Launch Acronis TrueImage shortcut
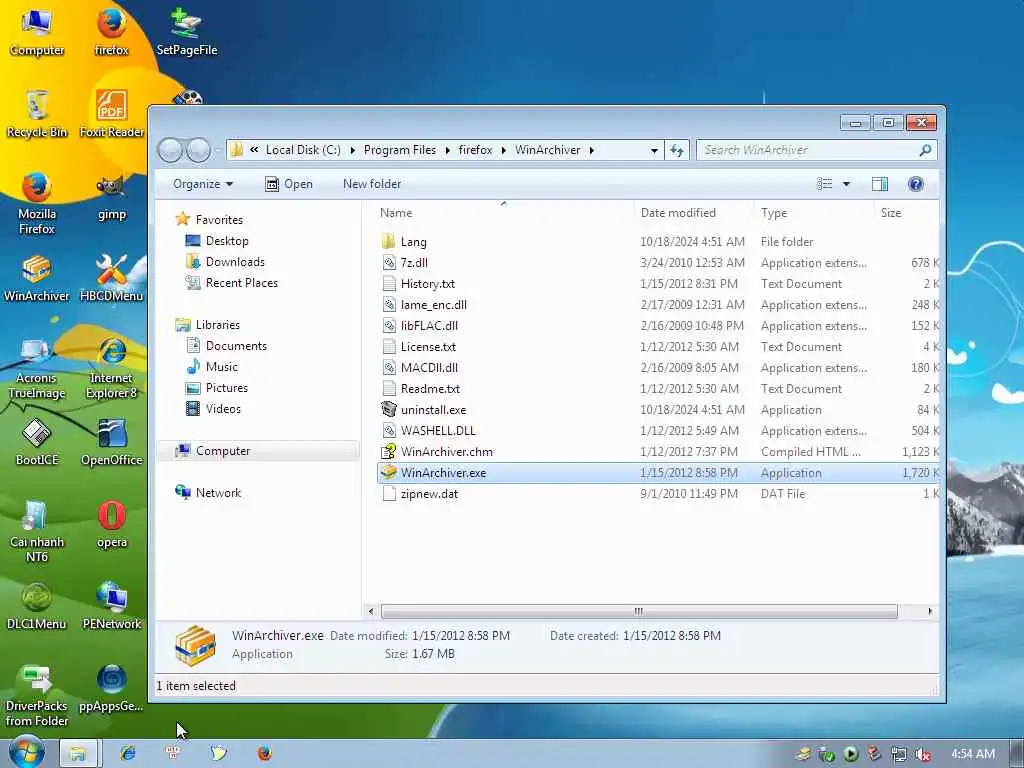The width and height of the screenshot is (1024, 768). click(37, 368)
